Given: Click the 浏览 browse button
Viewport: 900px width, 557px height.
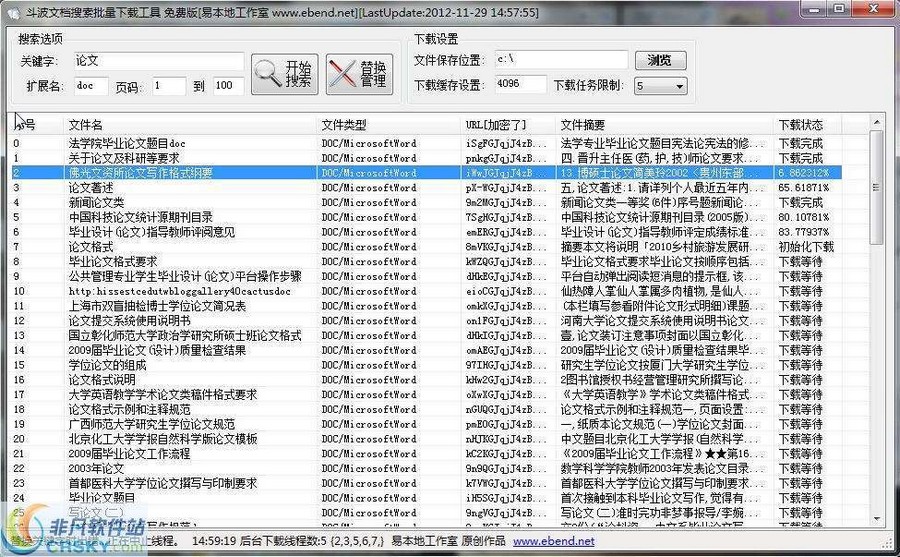Looking at the screenshot, I should [660, 60].
